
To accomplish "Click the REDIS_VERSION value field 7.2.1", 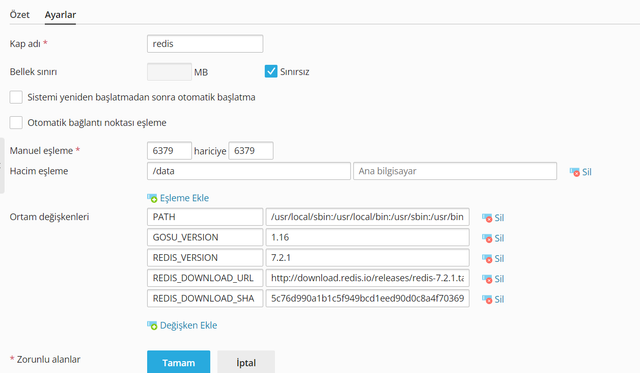I will coord(367,258).
